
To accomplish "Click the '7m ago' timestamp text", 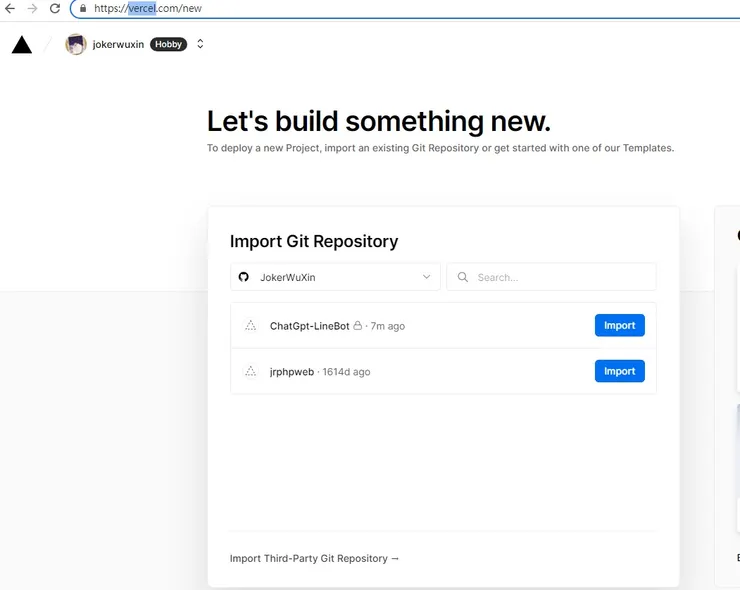I will pyautogui.click(x=387, y=326).
